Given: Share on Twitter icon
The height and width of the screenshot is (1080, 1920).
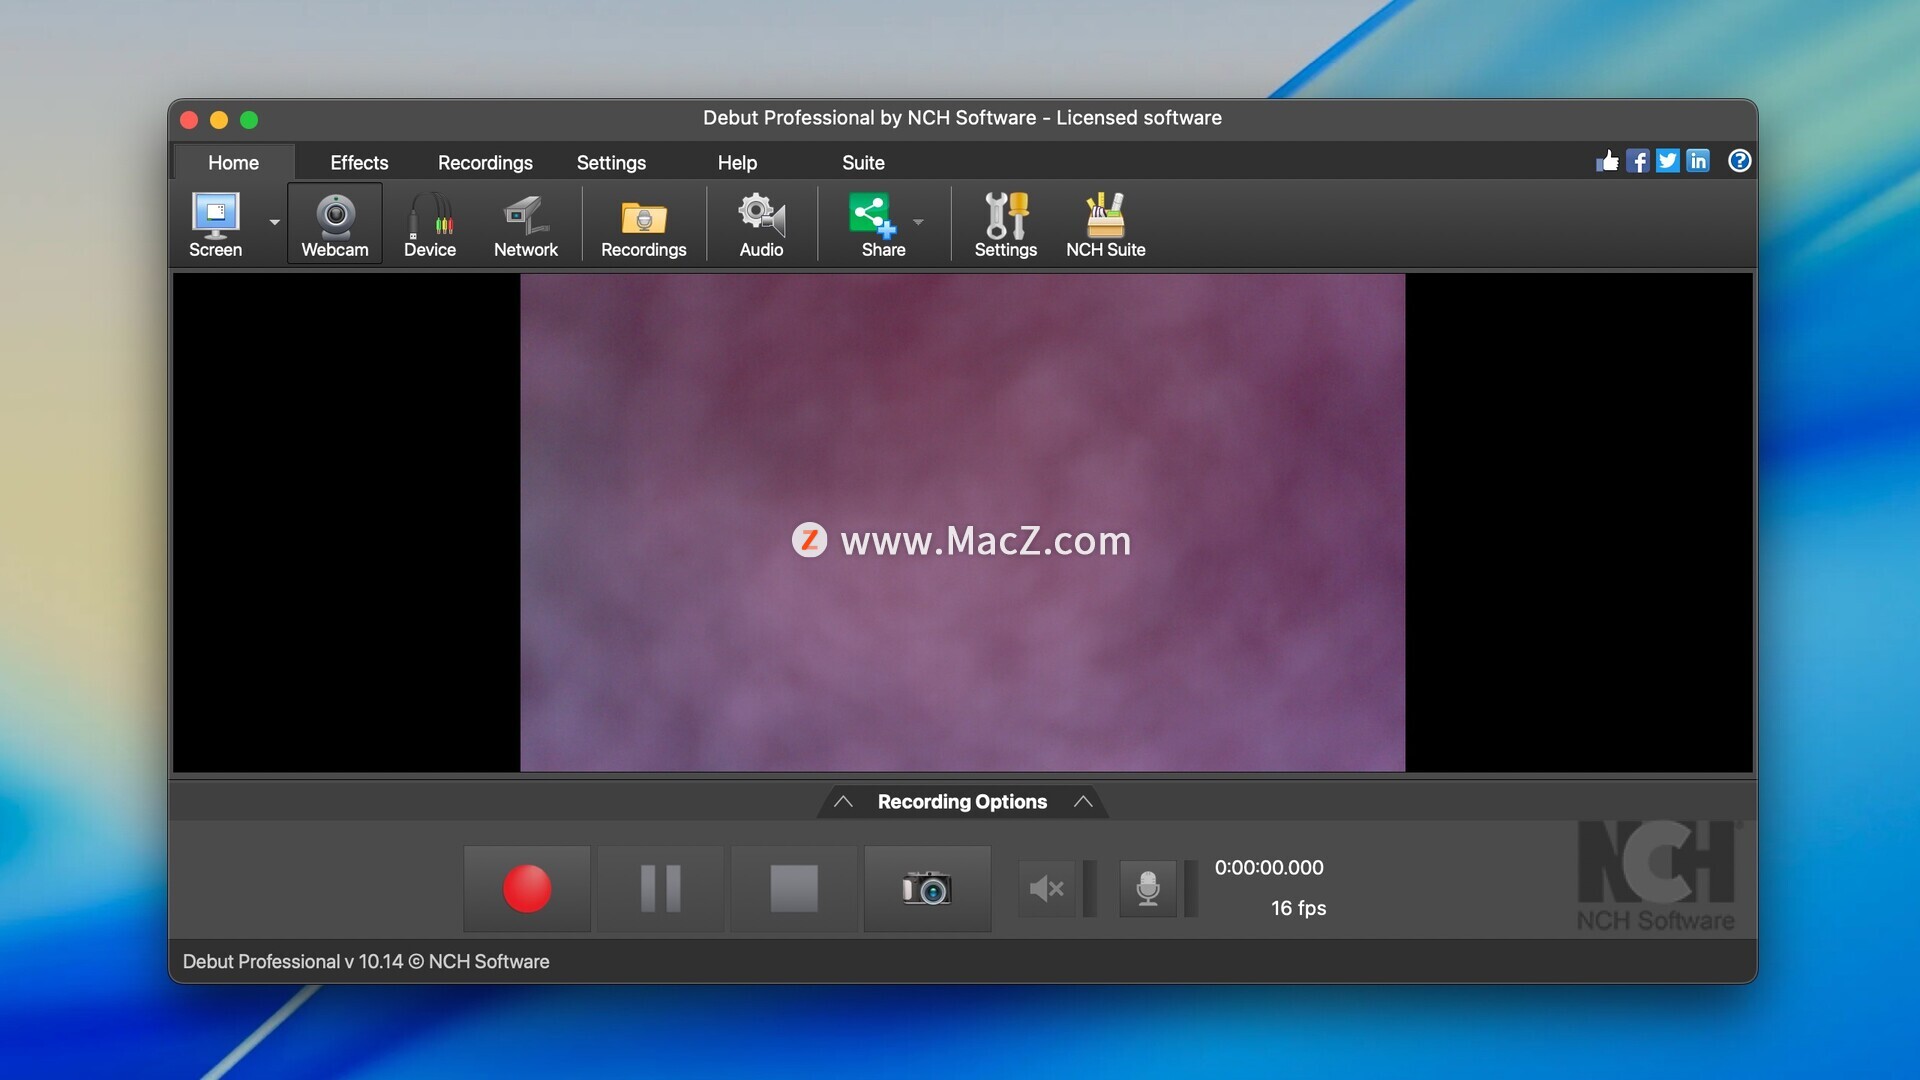Looking at the screenshot, I should tap(1667, 161).
